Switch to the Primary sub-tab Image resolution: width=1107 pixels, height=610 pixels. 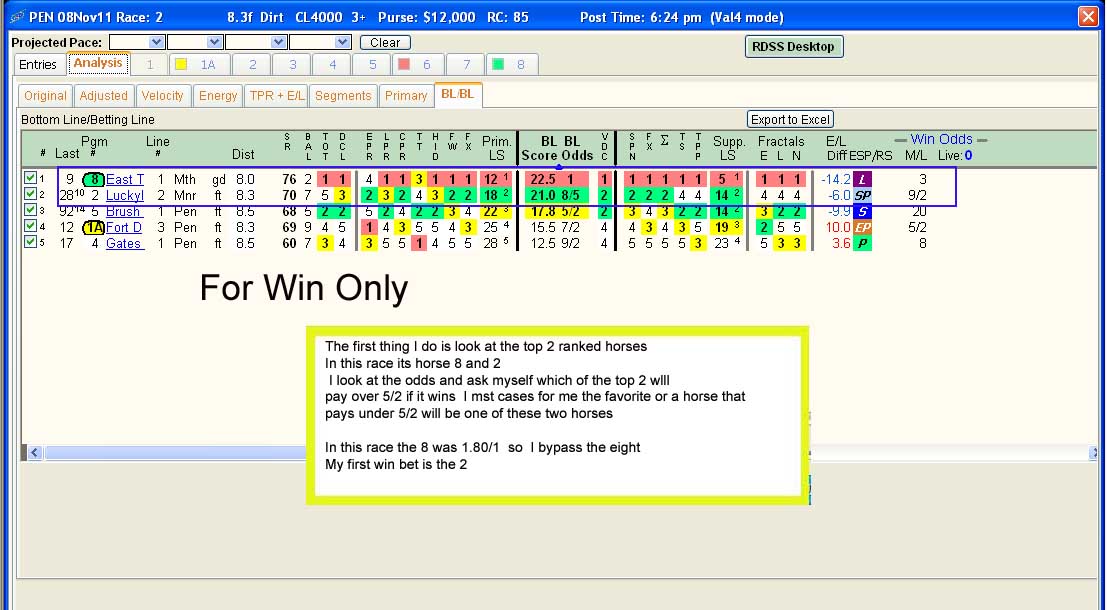tap(406, 95)
